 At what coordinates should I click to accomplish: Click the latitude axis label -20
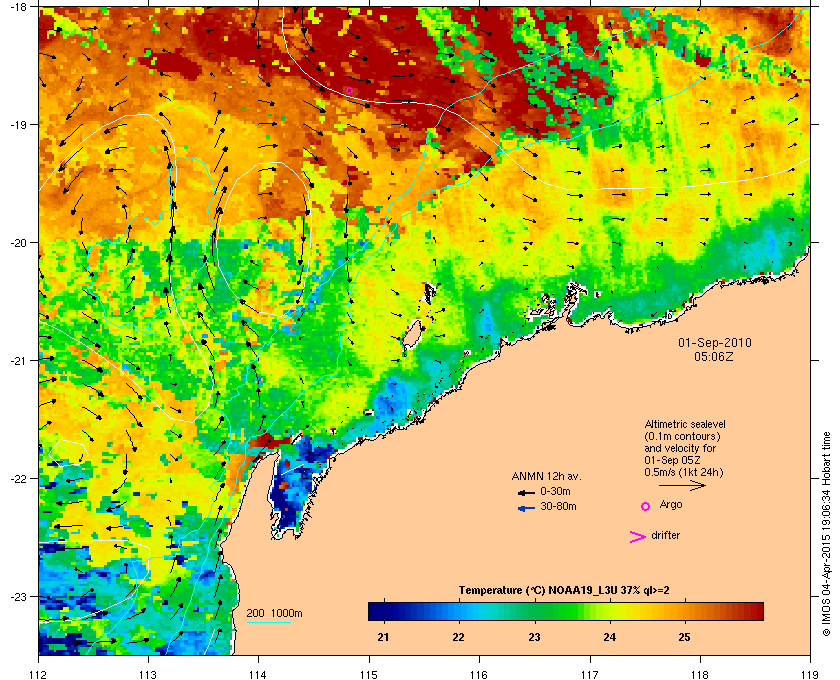tap(18, 243)
